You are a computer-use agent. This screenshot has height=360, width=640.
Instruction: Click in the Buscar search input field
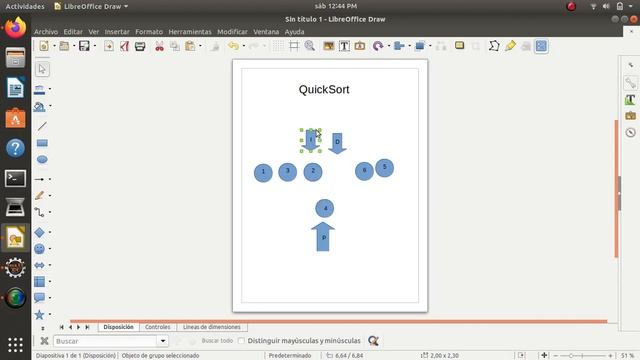coord(105,341)
